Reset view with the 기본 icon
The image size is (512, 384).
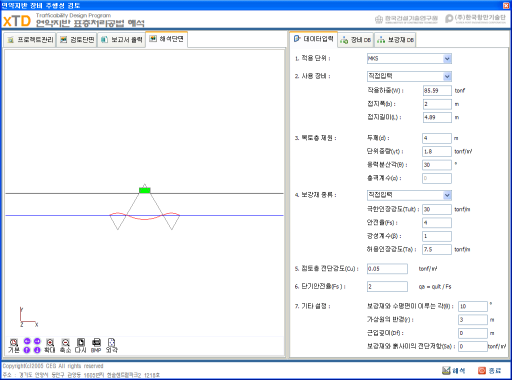point(14,346)
